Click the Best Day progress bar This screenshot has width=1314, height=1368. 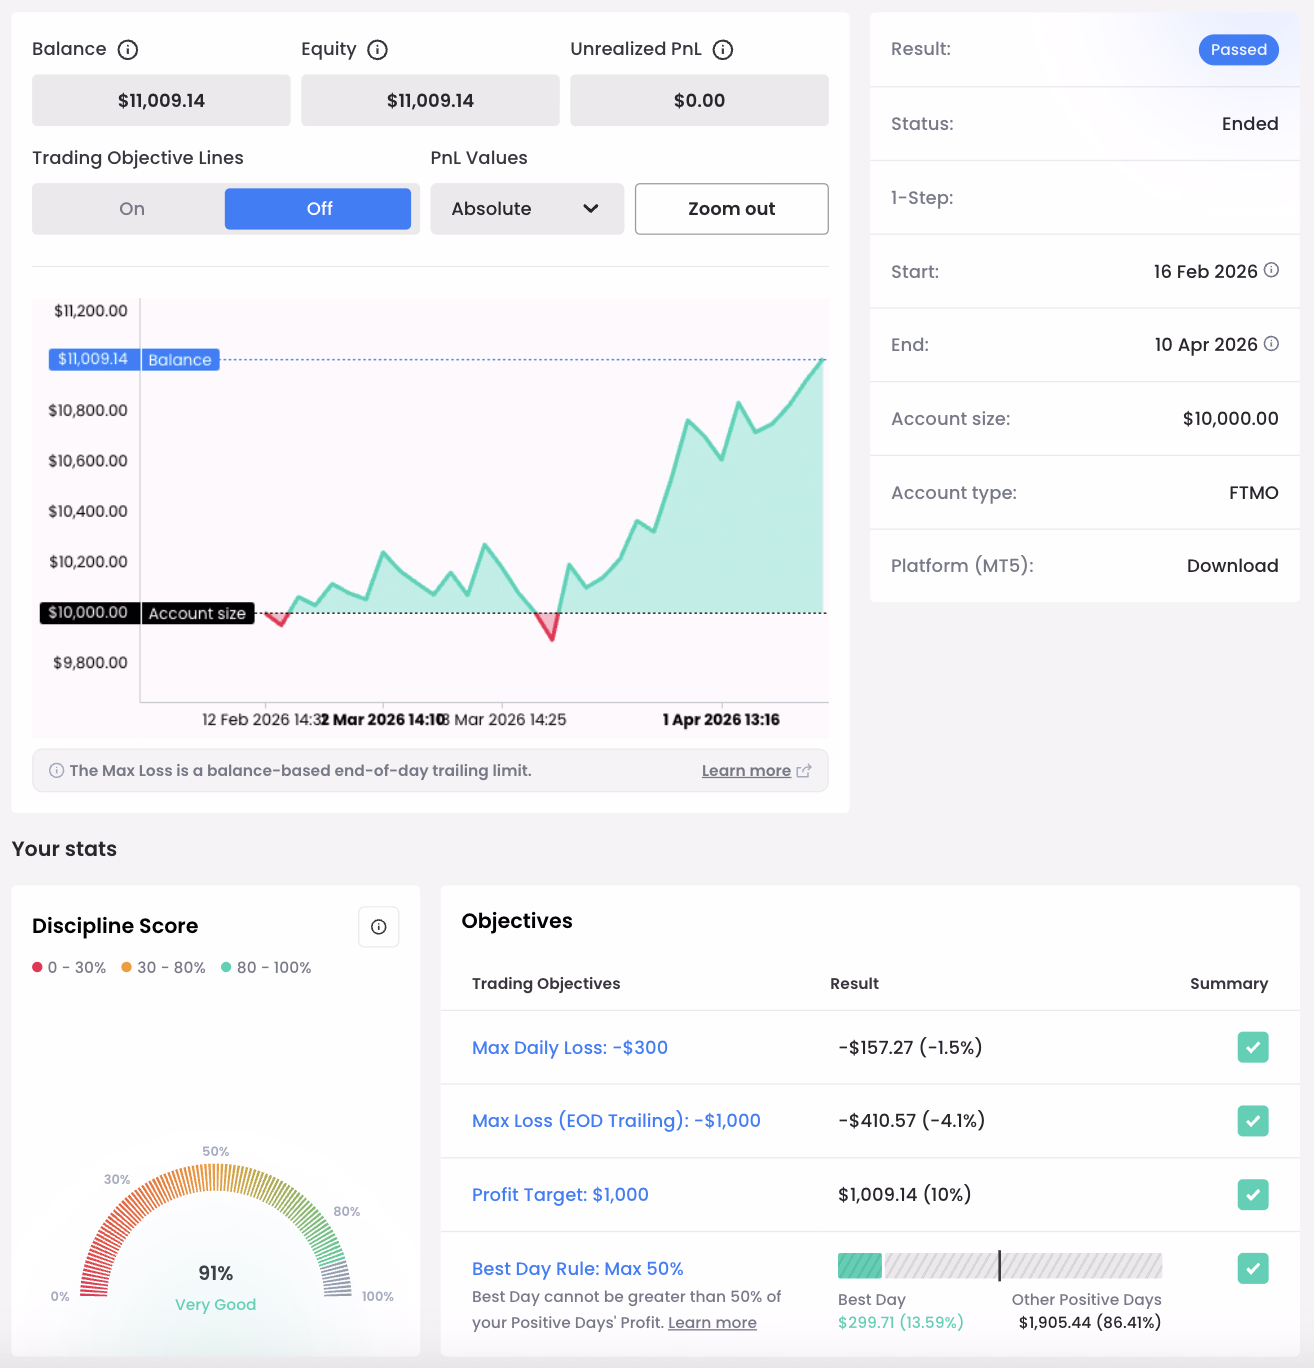[1000, 1266]
